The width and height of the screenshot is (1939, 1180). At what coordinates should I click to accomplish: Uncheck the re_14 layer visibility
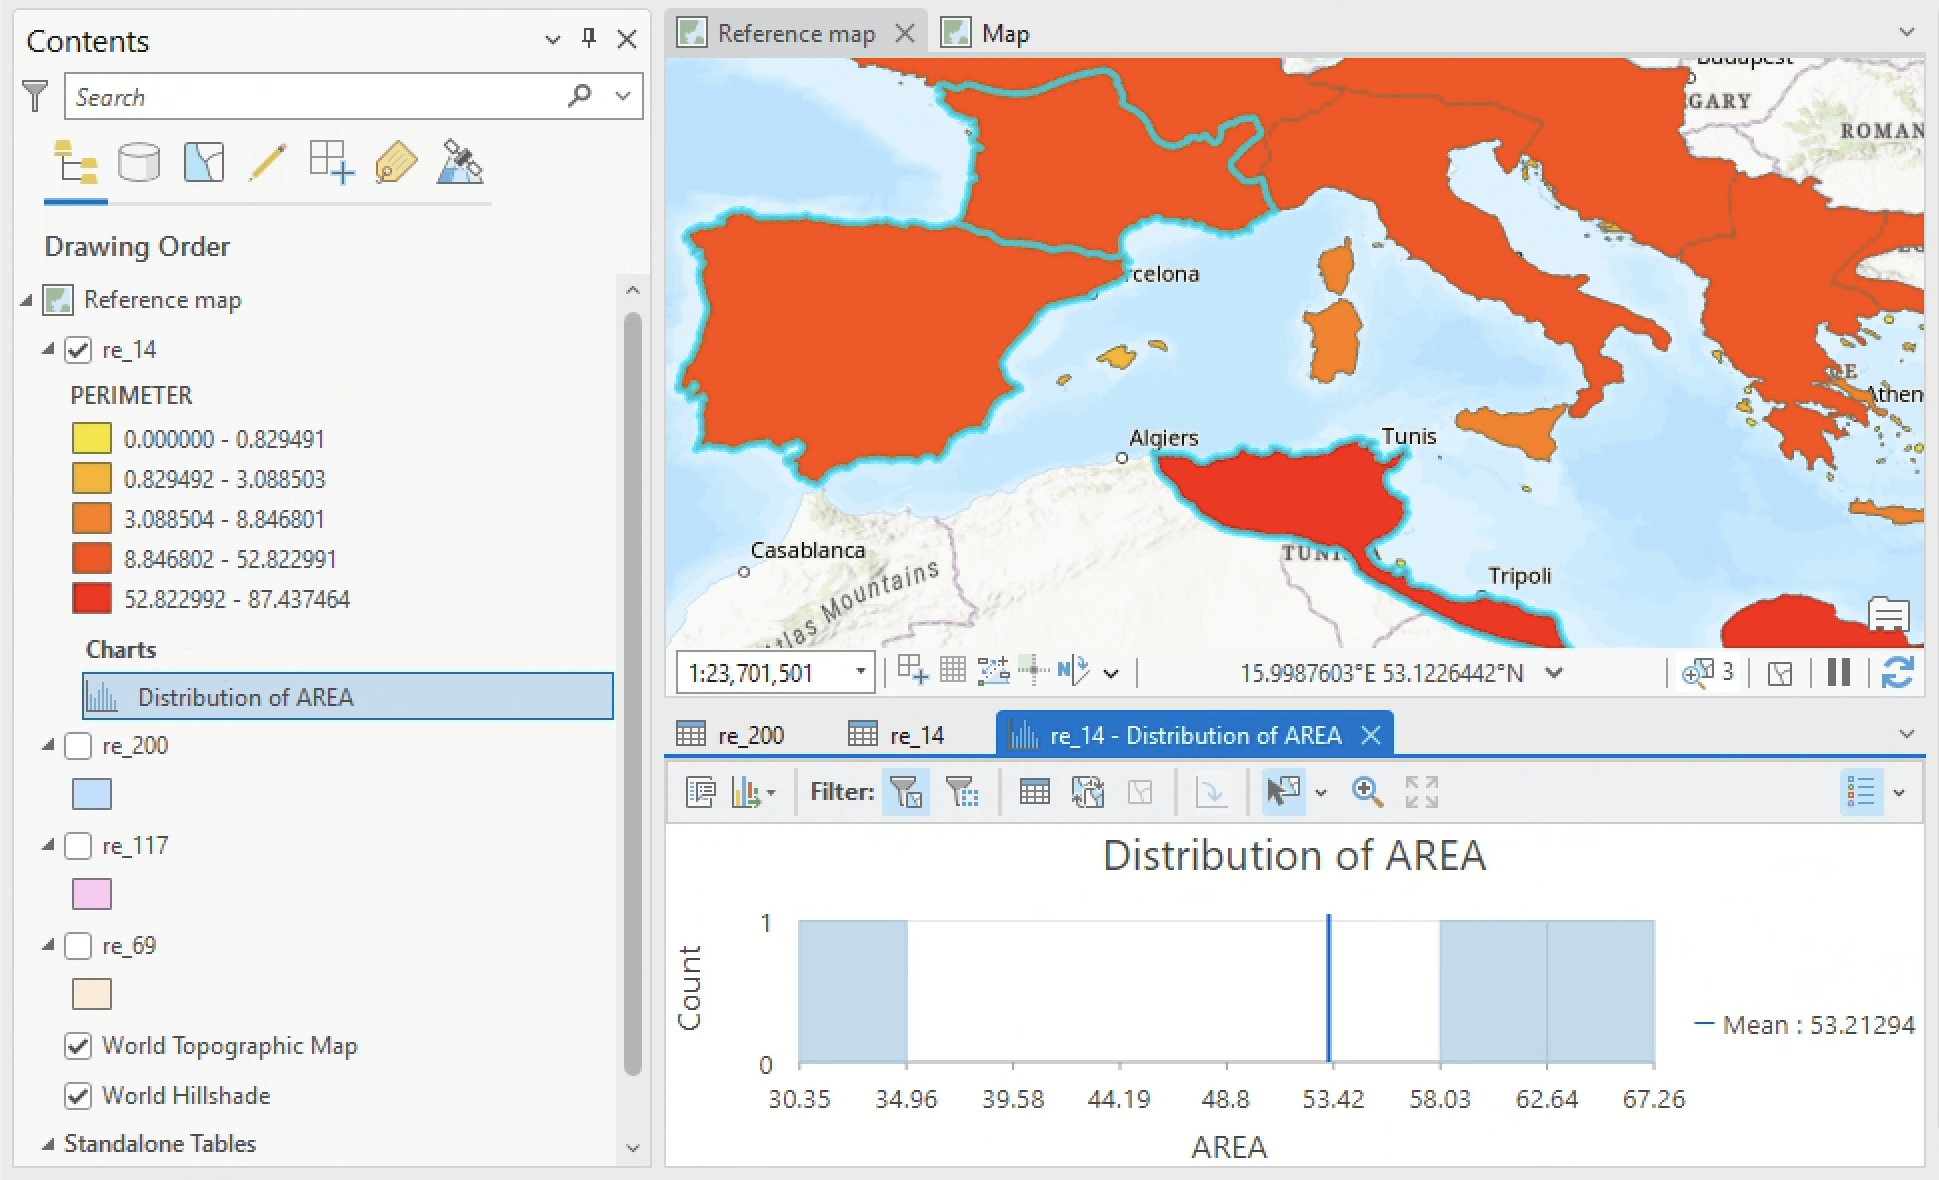(x=78, y=350)
